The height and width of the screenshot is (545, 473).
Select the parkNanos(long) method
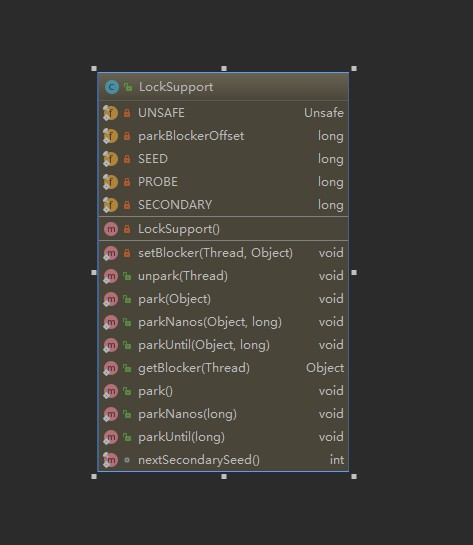pyautogui.click(x=187, y=414)
